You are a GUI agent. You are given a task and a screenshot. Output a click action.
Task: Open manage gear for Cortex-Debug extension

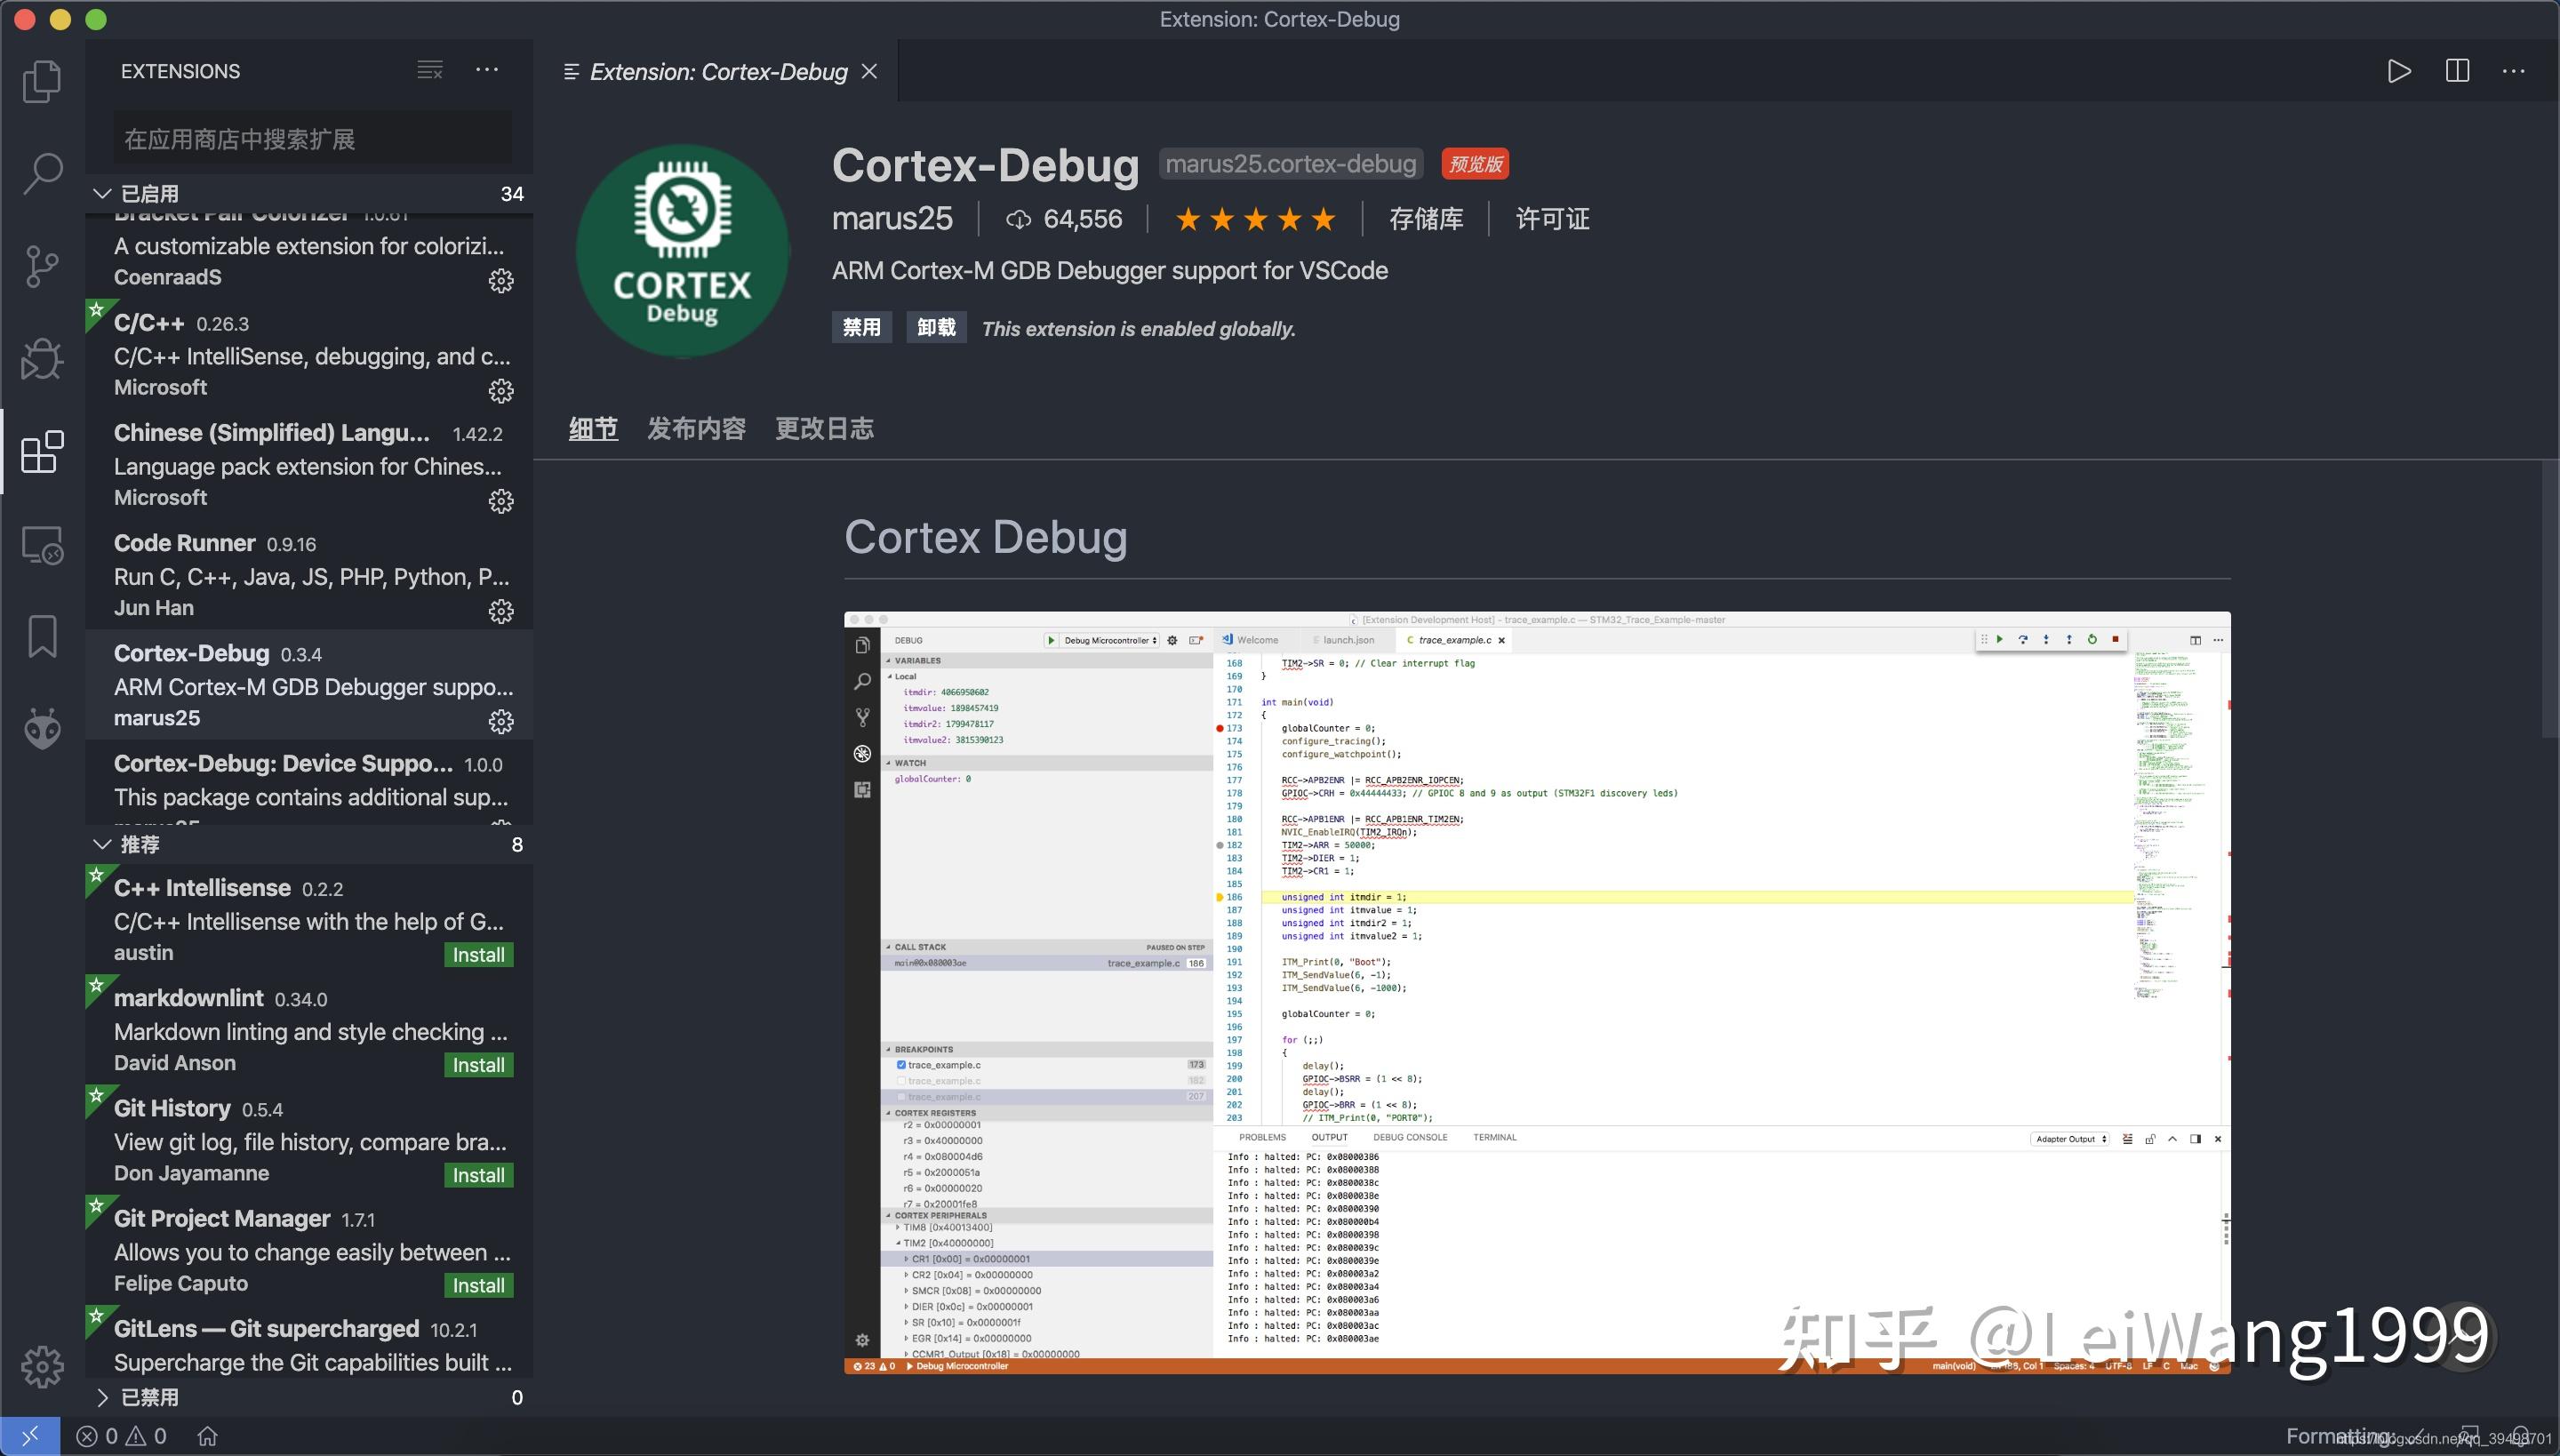click(x=501, y=721)
